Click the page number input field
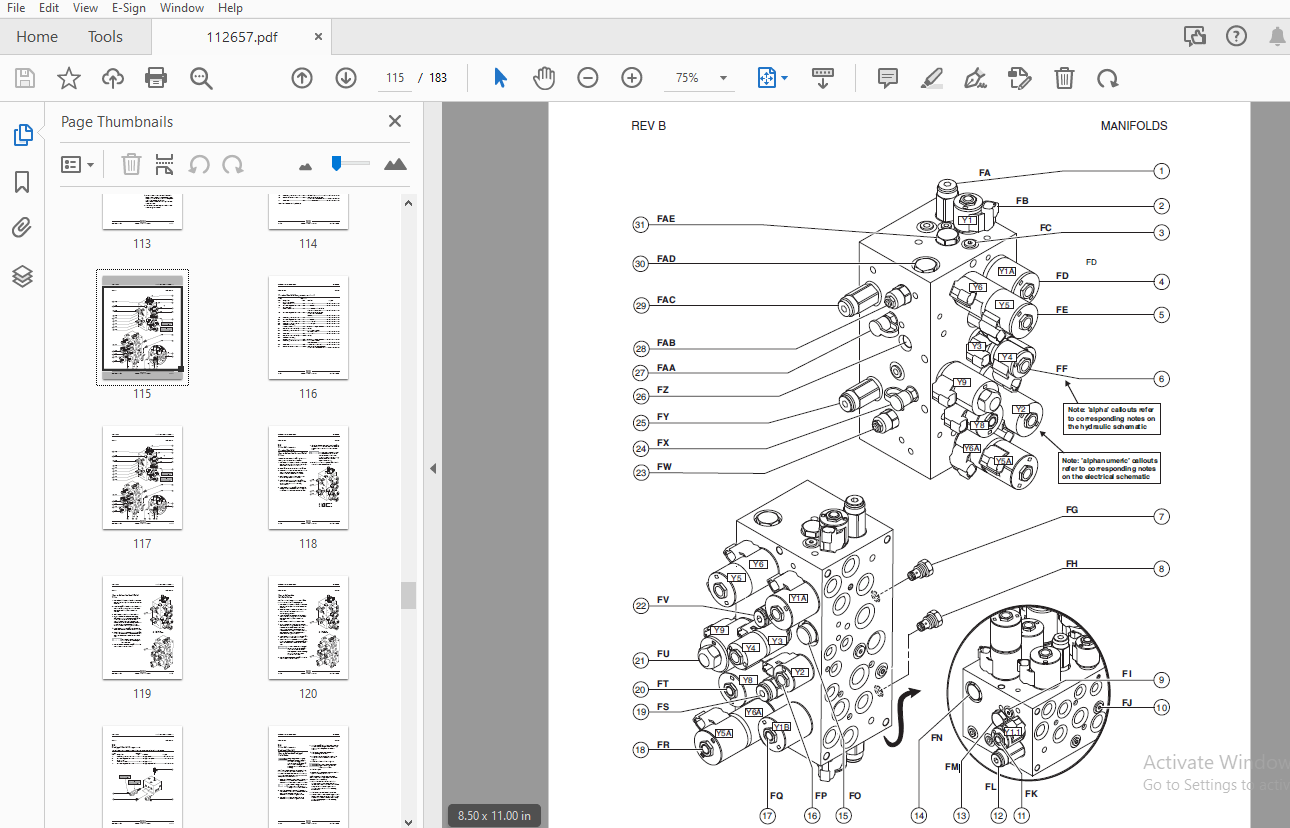 (394, 78)
